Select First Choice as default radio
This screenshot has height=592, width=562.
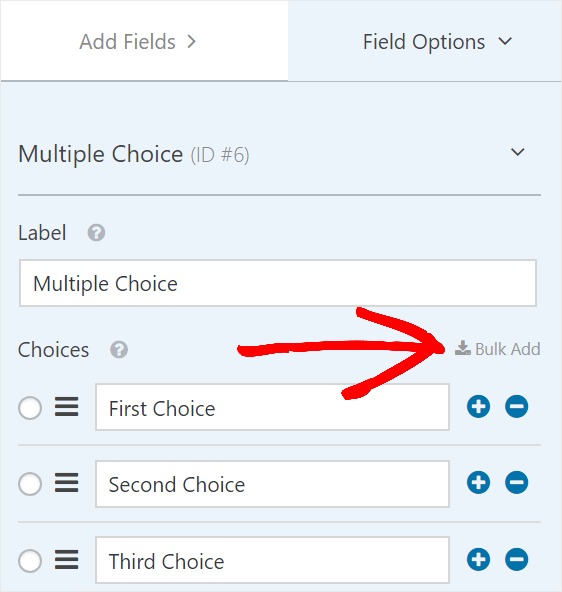[x=30, y=408]
